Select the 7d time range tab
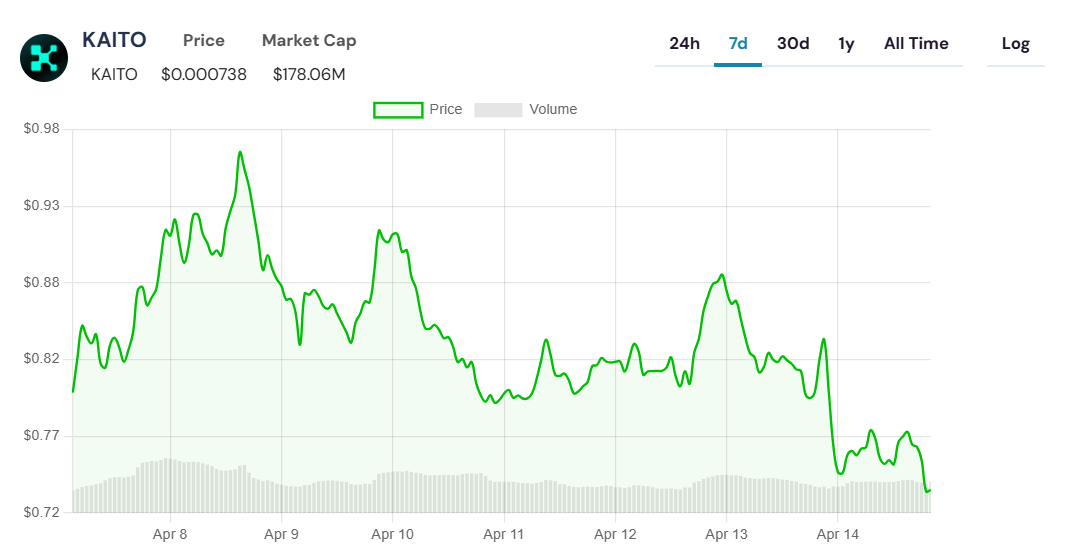 tap(738, 44)
